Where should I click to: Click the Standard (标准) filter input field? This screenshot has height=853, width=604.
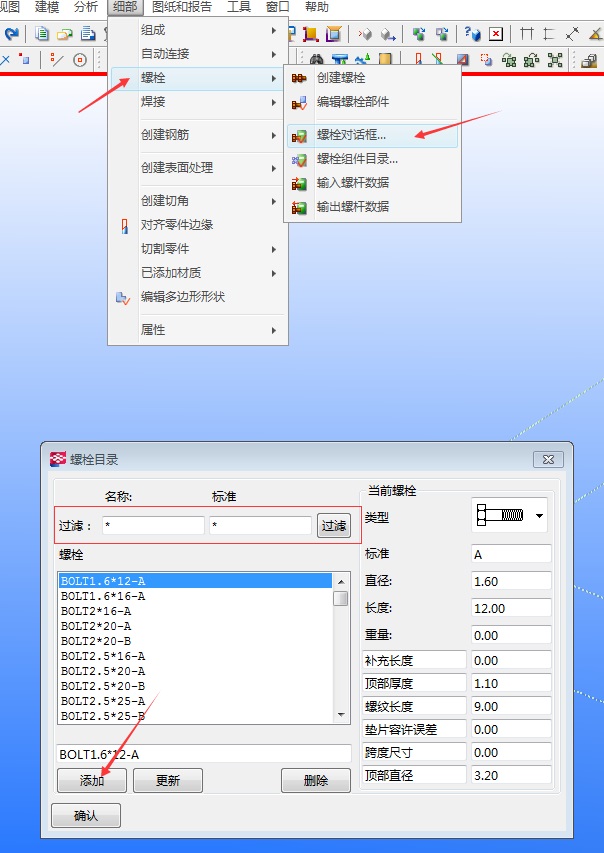point(260,526)
